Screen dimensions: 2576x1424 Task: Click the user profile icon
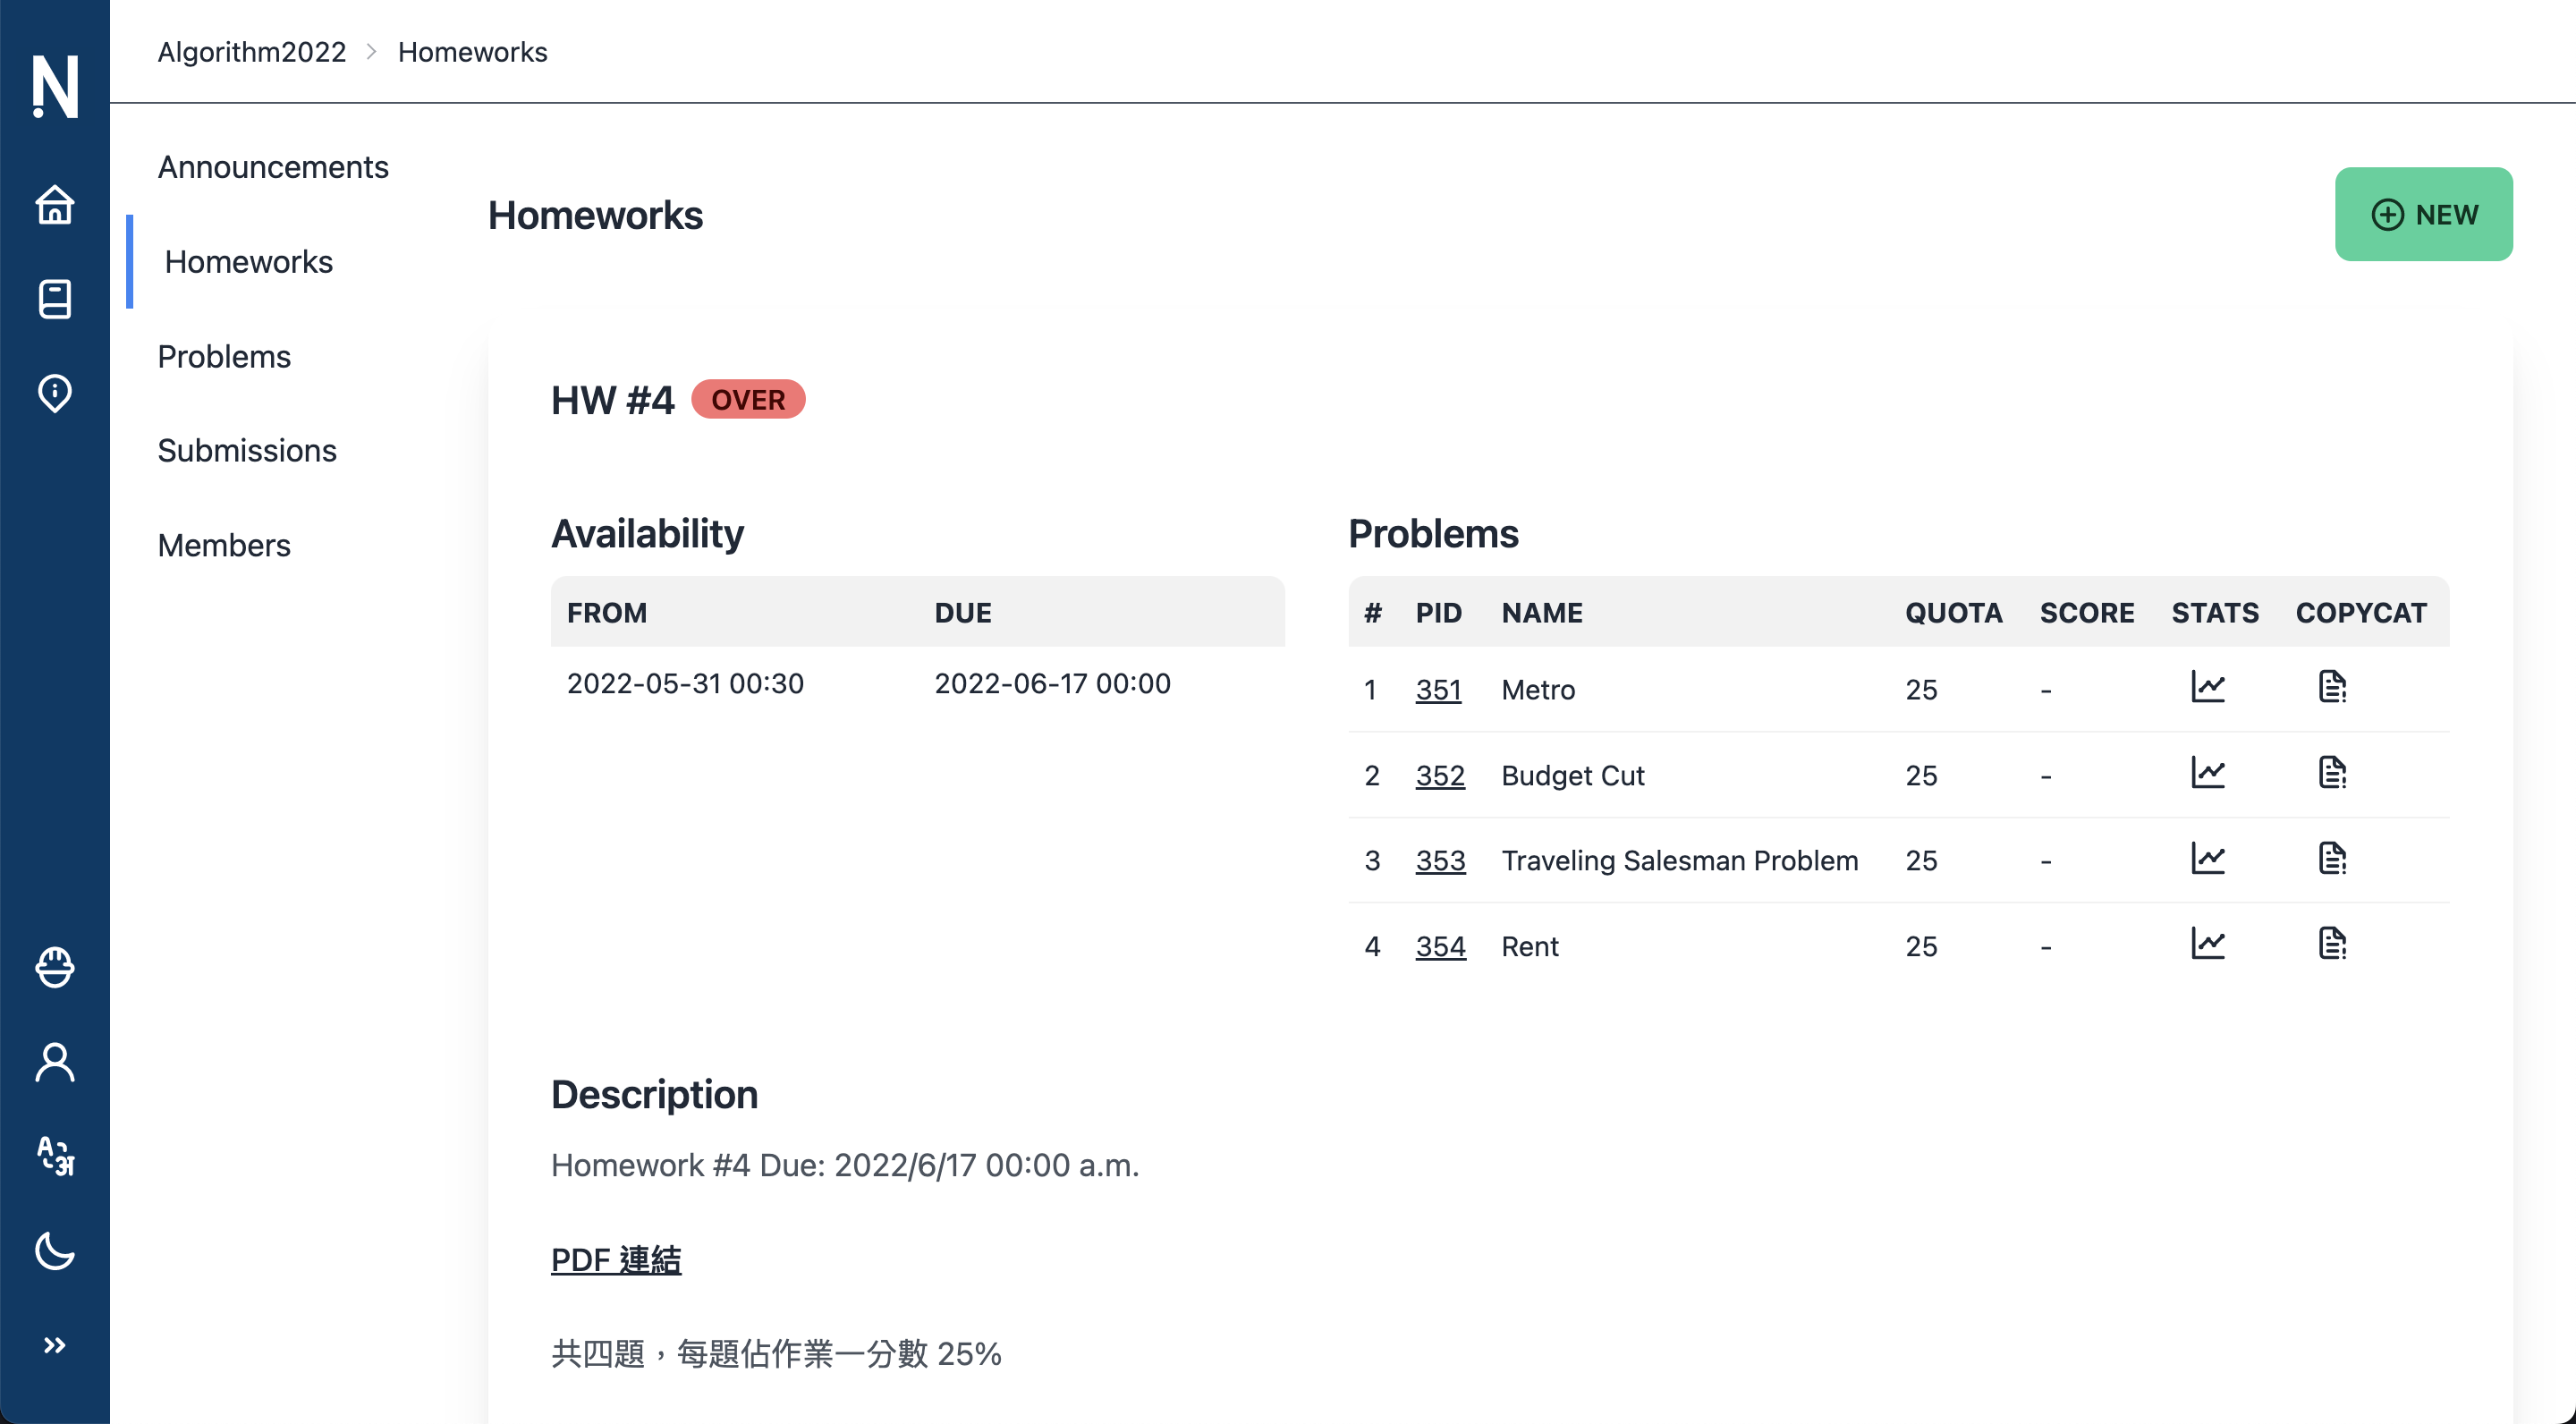click(54, 1062)
